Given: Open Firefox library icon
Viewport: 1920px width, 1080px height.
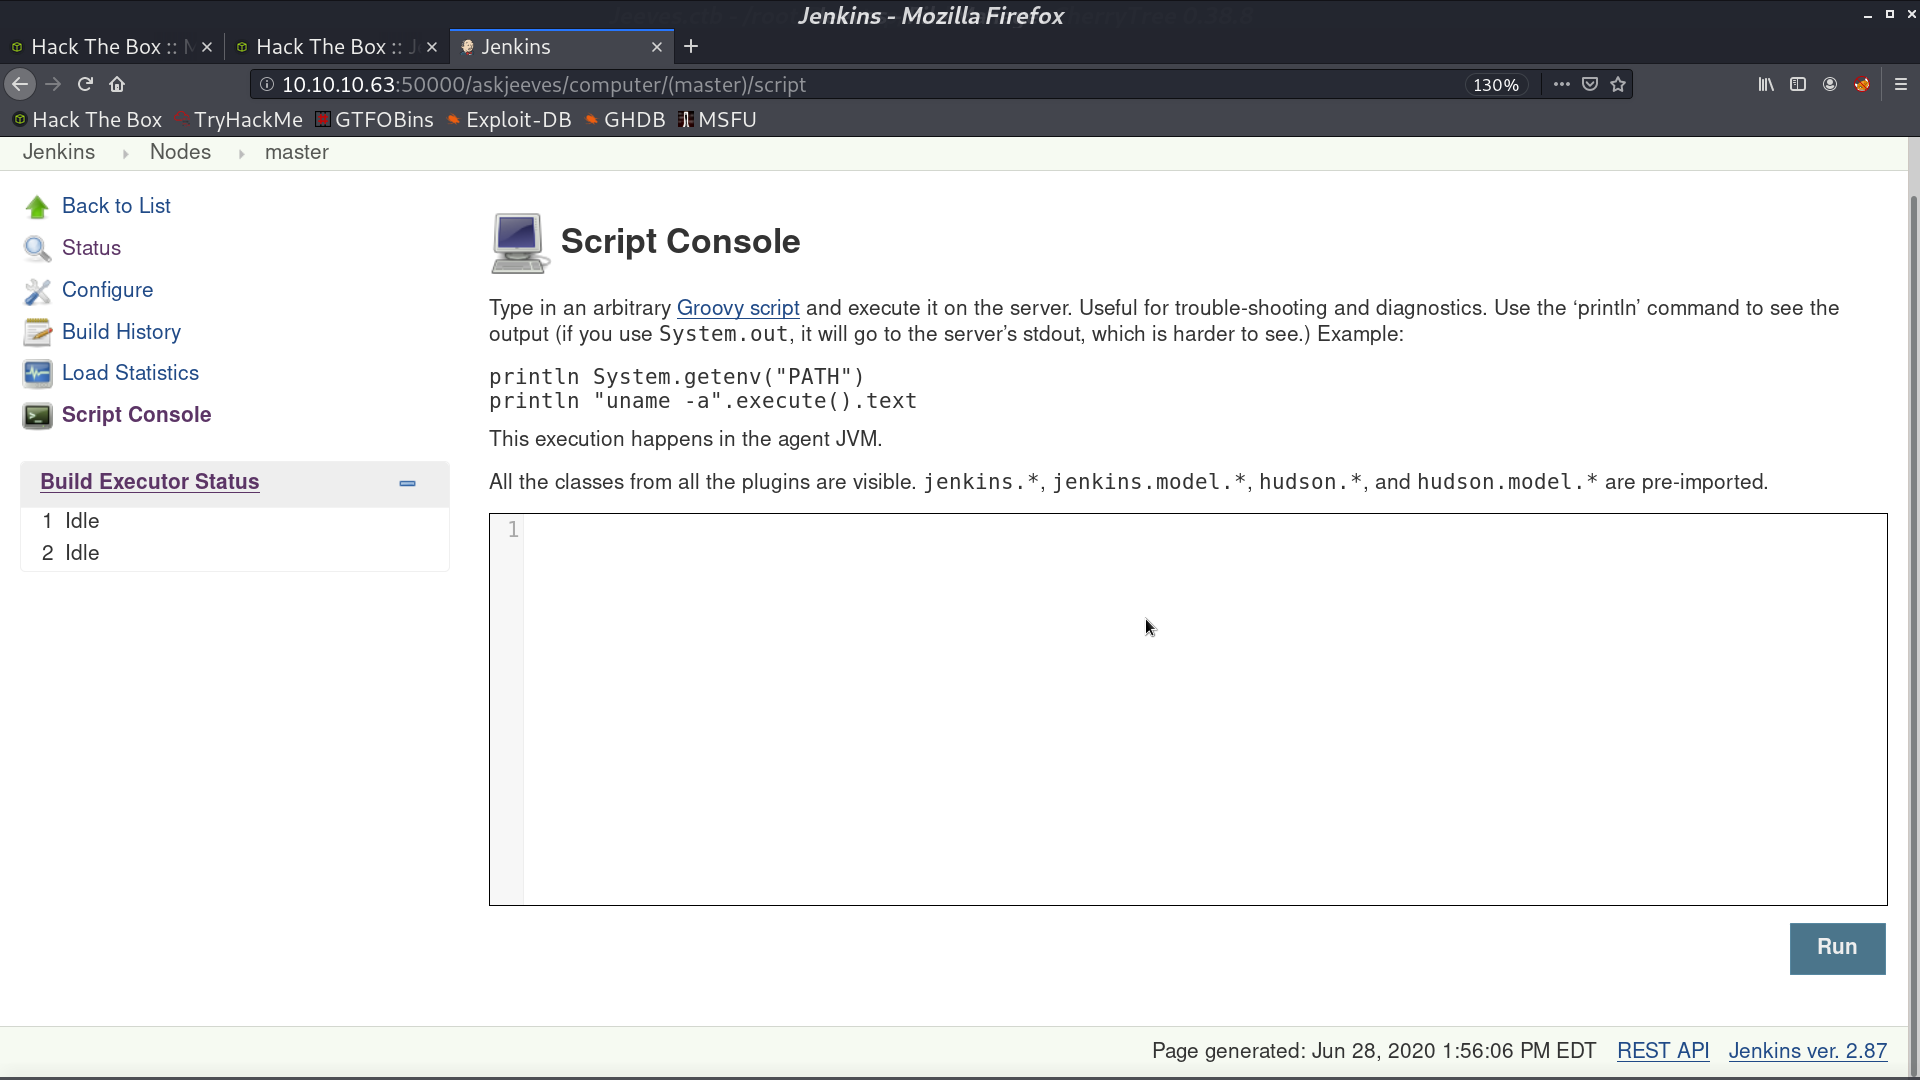Looking at the screenshot, I should (1766, 85).
